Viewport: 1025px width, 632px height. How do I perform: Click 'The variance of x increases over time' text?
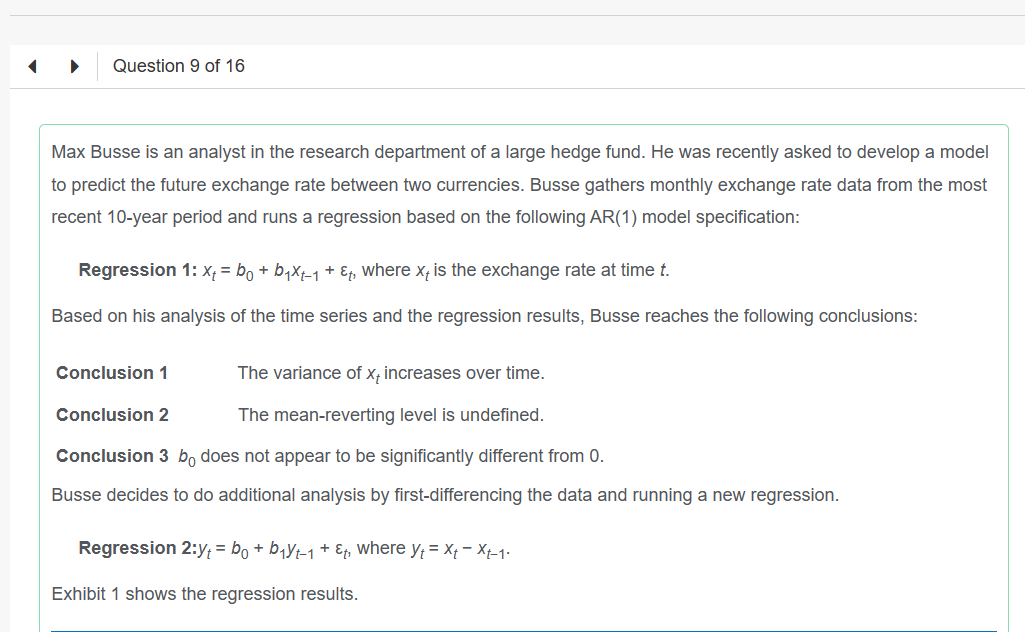point(391,373)
